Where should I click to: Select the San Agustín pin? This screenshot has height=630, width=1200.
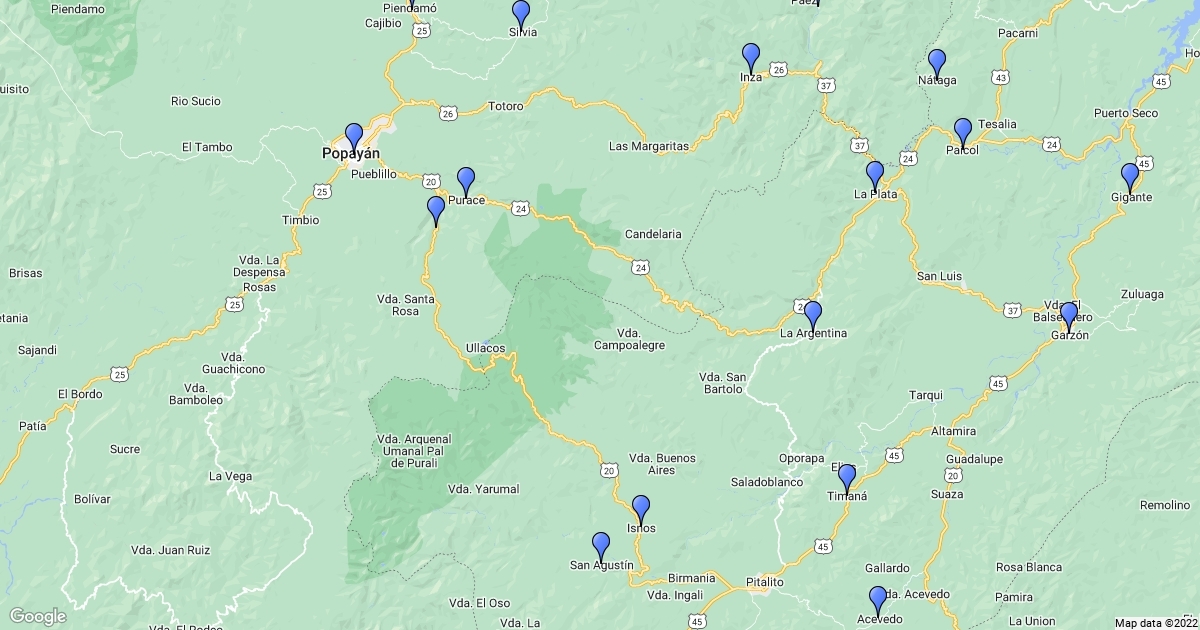pos(601,547)
